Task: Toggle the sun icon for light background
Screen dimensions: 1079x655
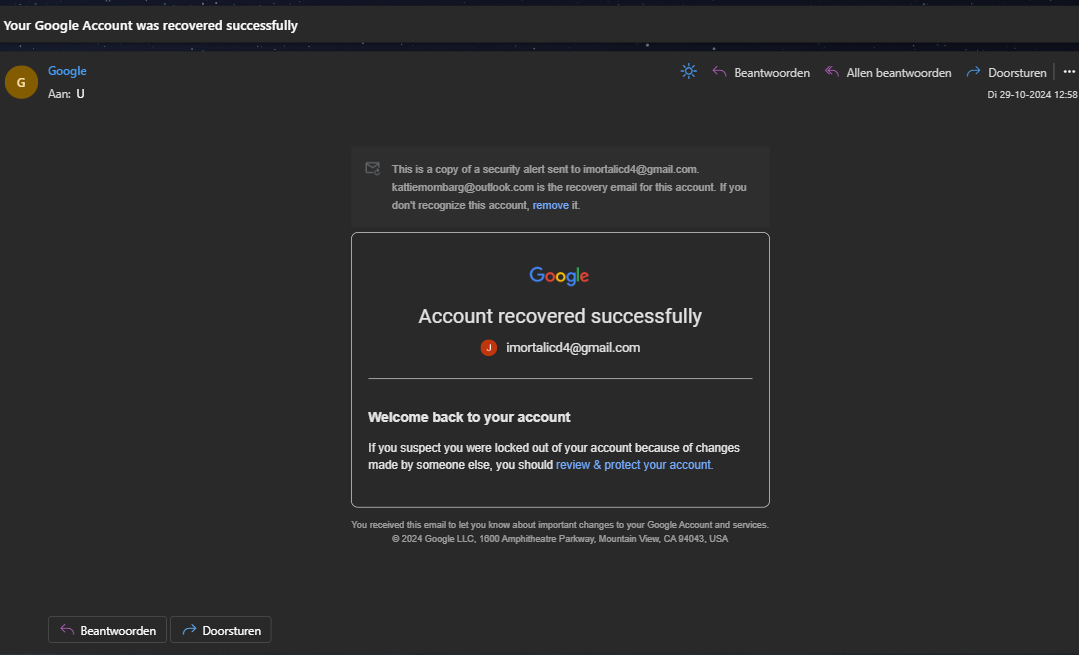Action: (x=688, y=72)
